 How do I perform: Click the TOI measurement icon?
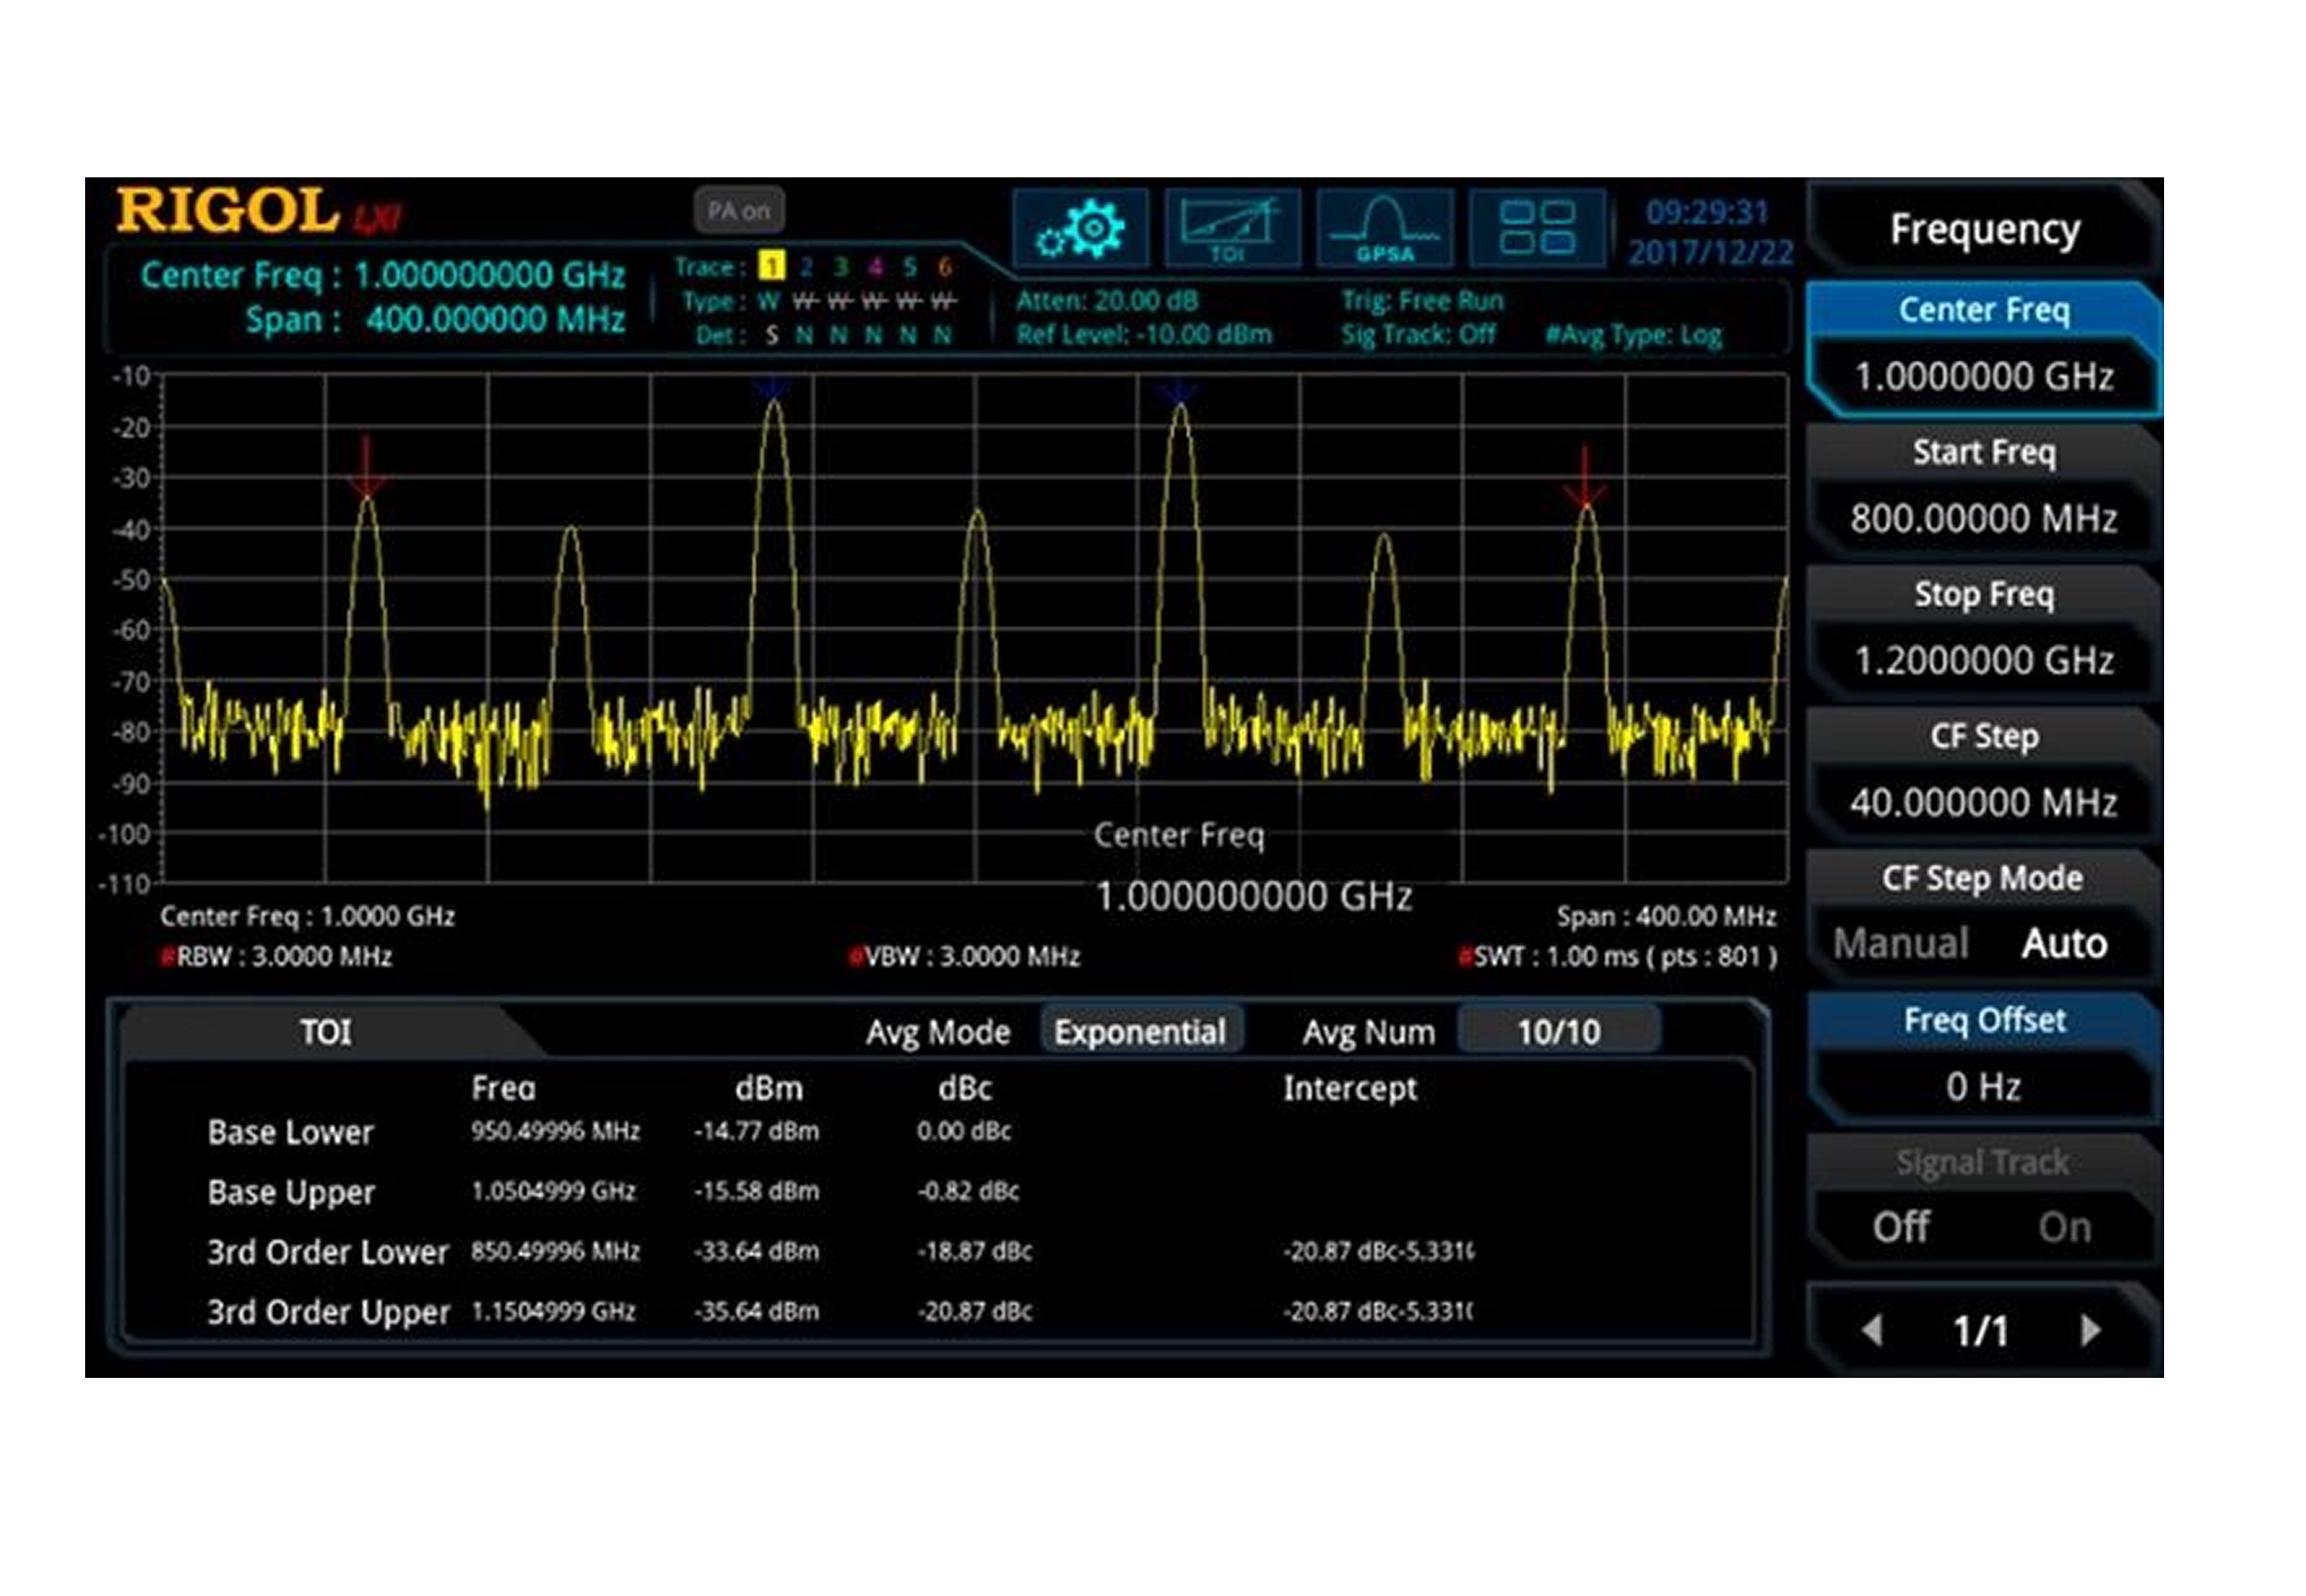(x=1232, y=230)
